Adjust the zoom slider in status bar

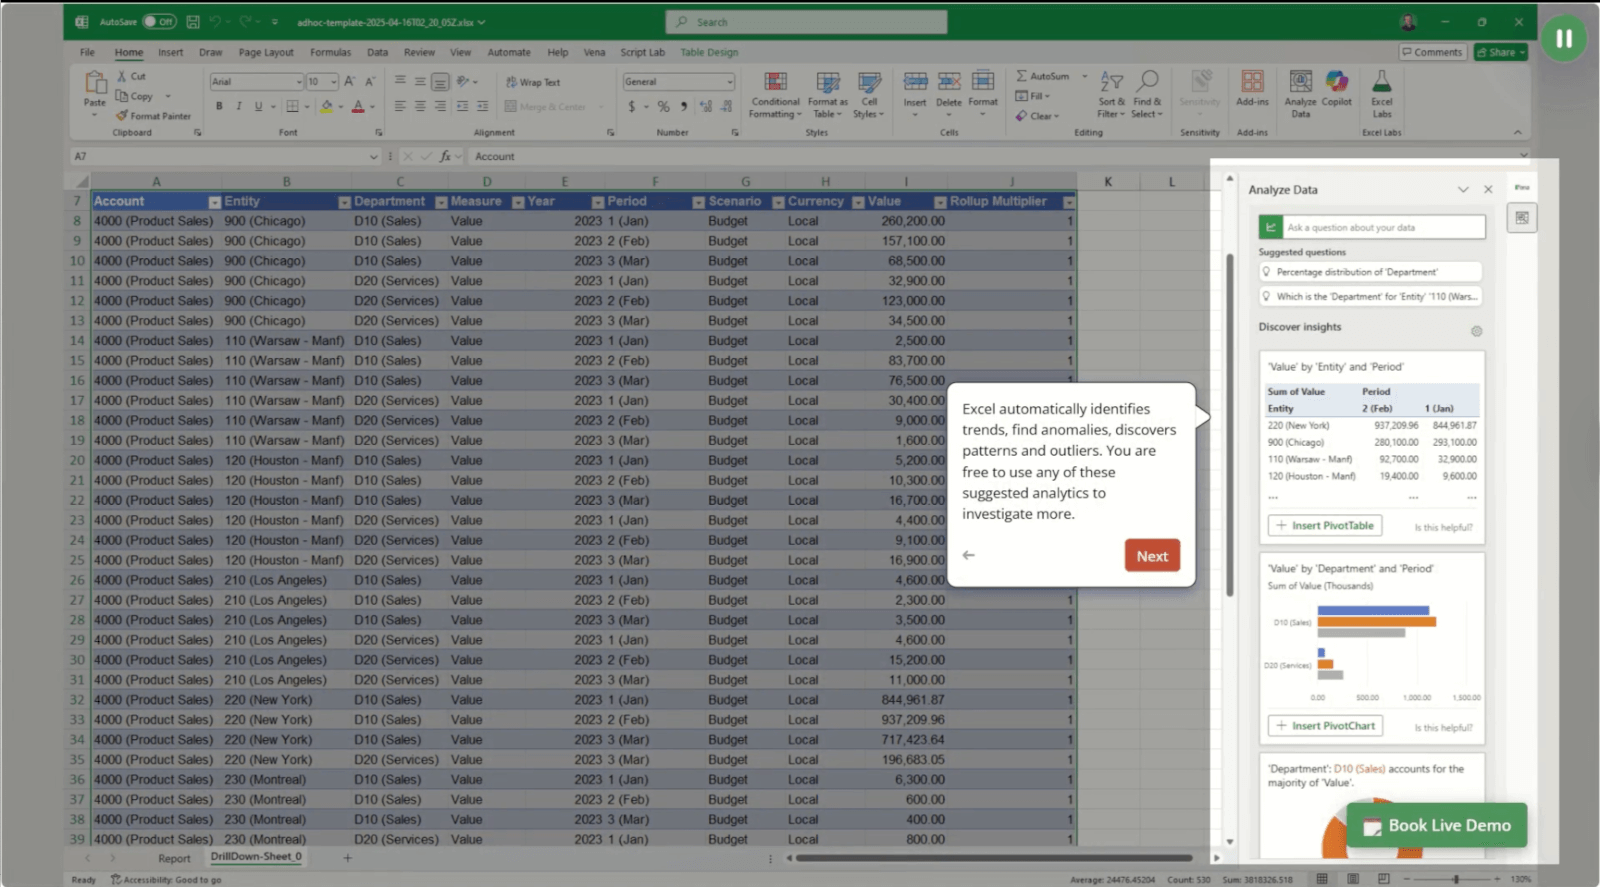click(1456, 879)
